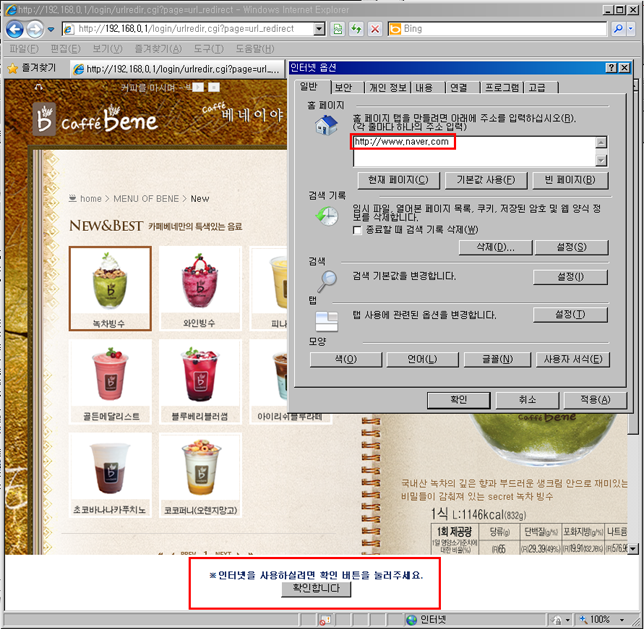The height and width of the screenshot is (629, 644).
Task: Click the dialog 확인 button
Action: [458, 400]
